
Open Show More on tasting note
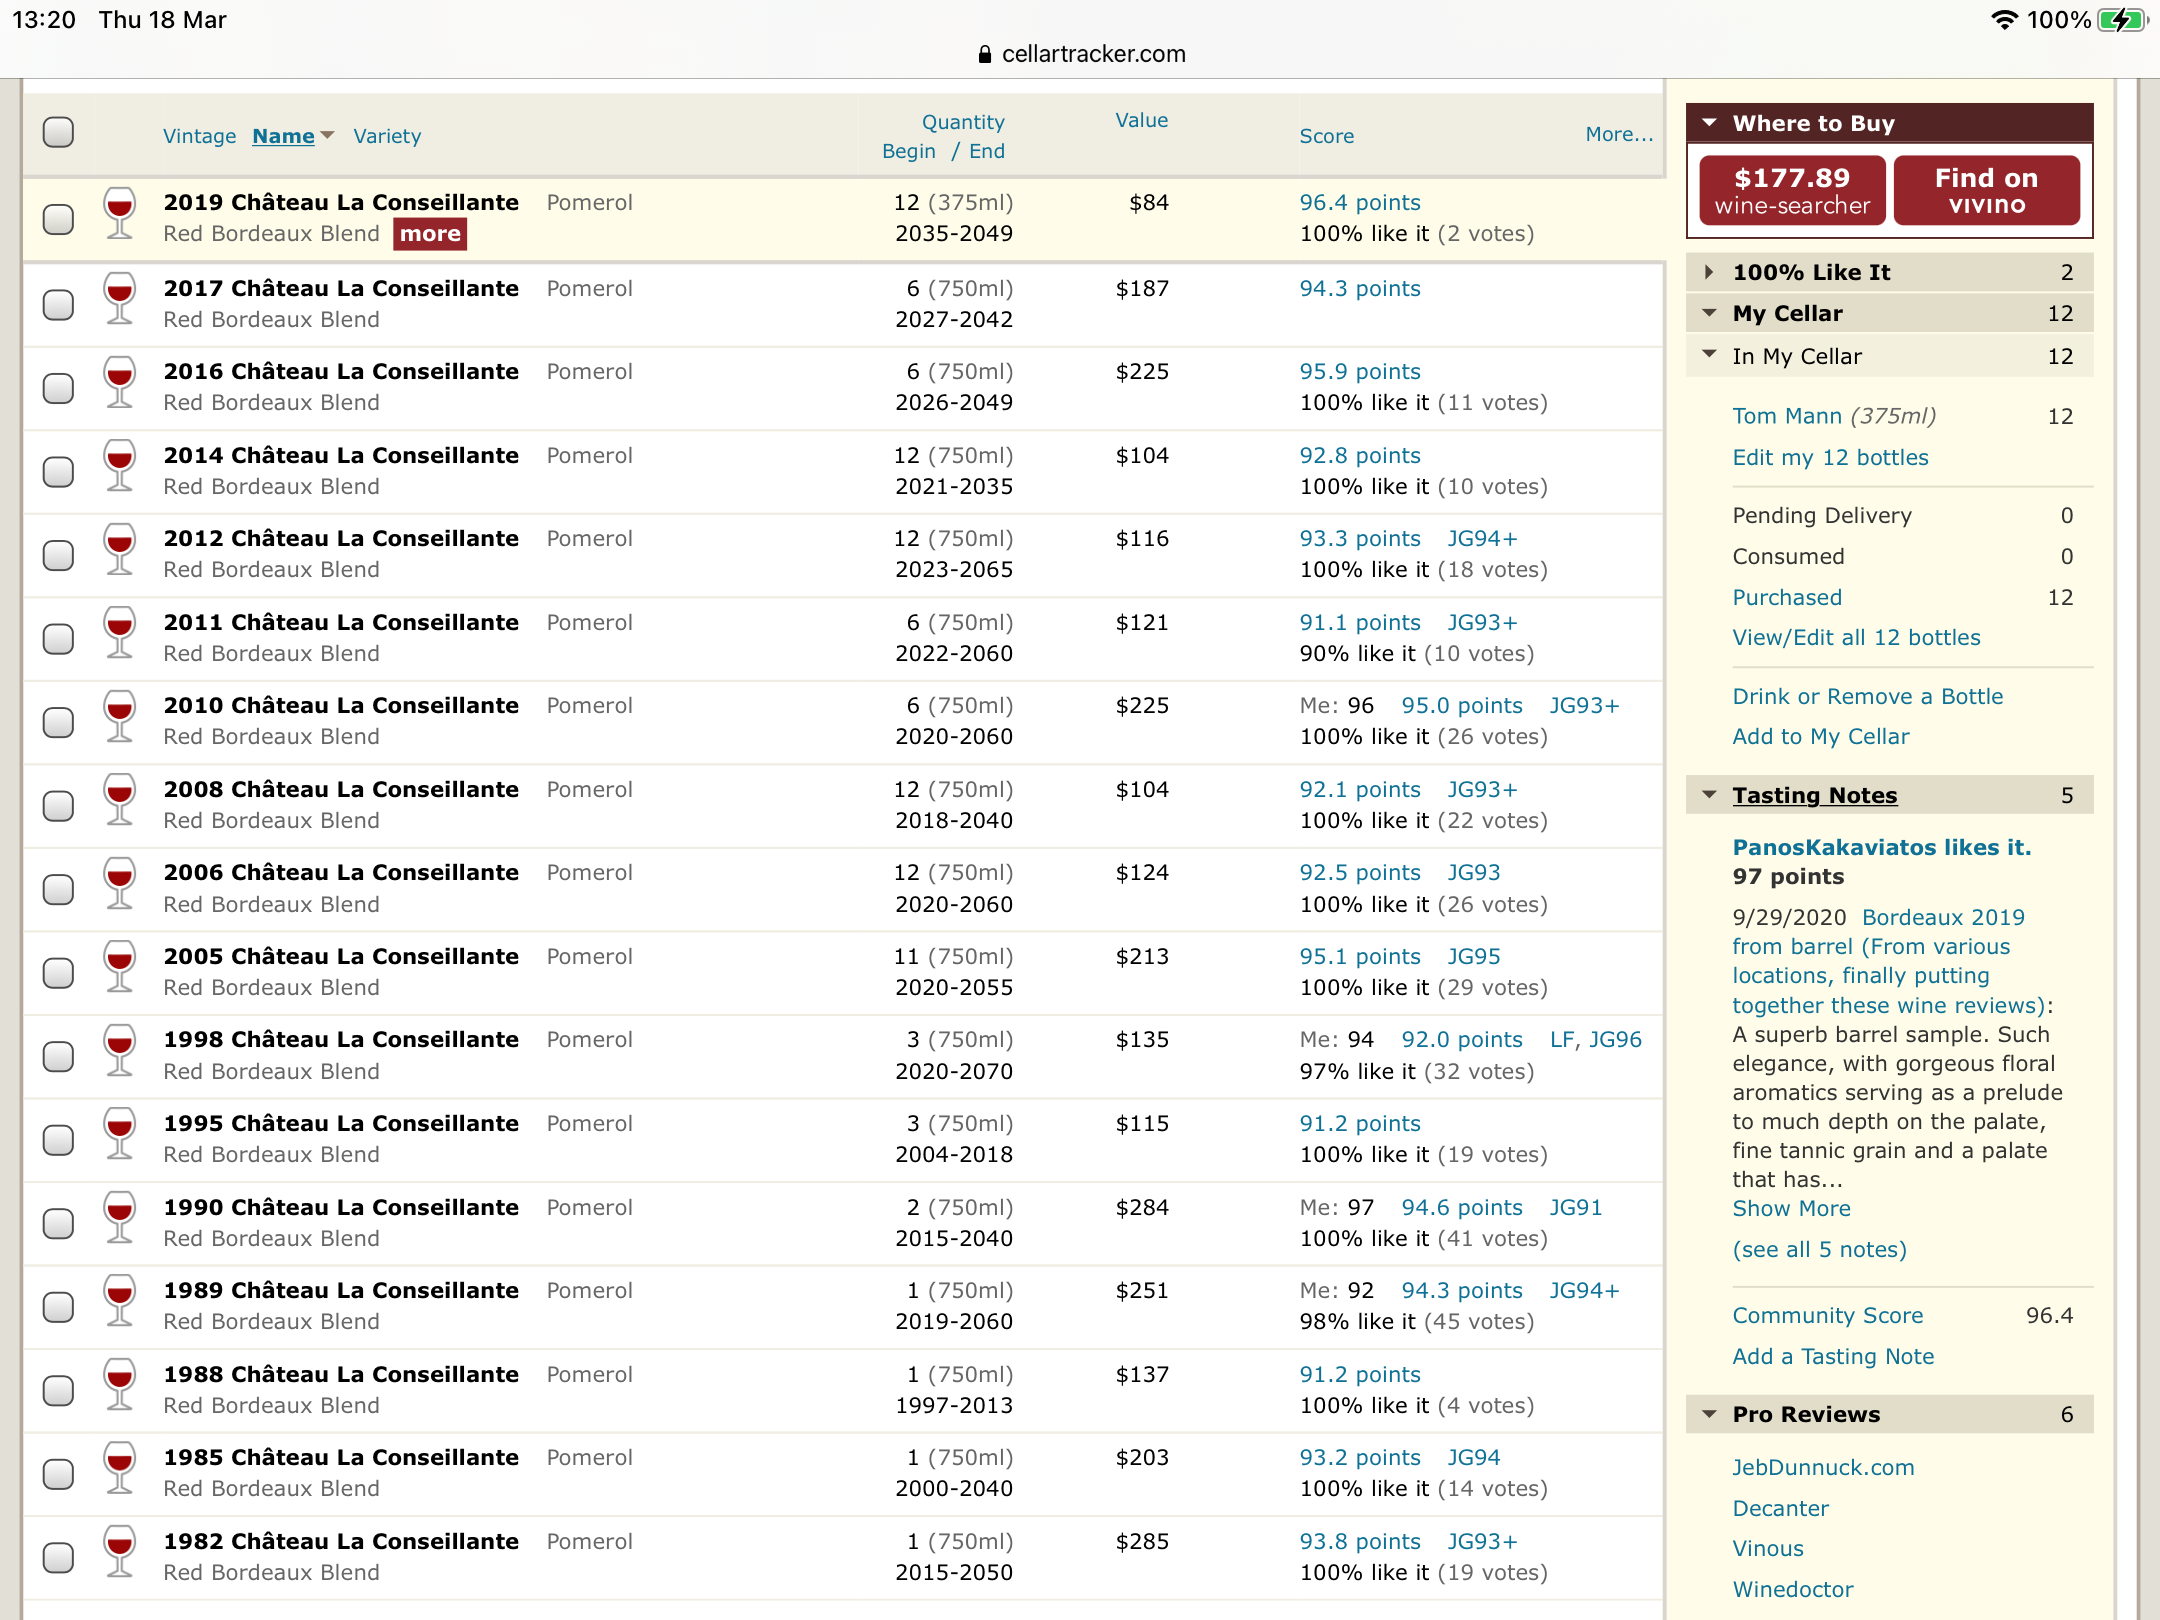[x=1791, y=1208]
